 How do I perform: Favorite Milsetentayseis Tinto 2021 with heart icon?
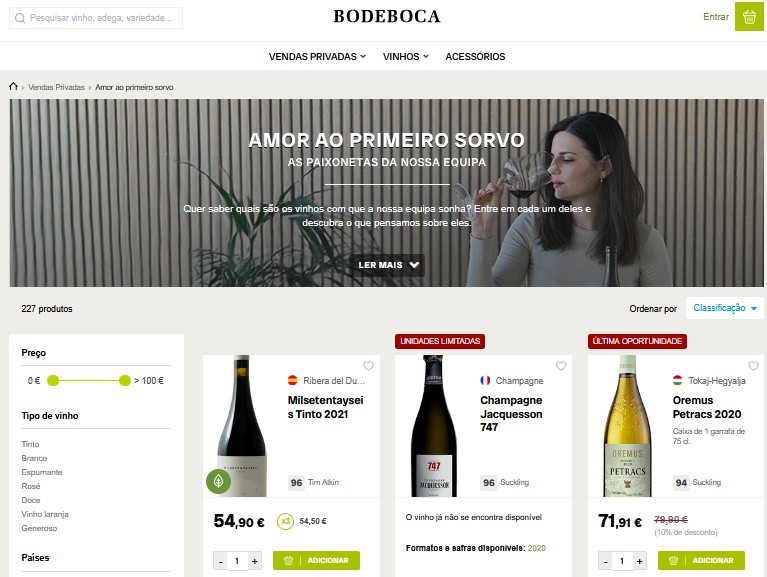[368, 366]
